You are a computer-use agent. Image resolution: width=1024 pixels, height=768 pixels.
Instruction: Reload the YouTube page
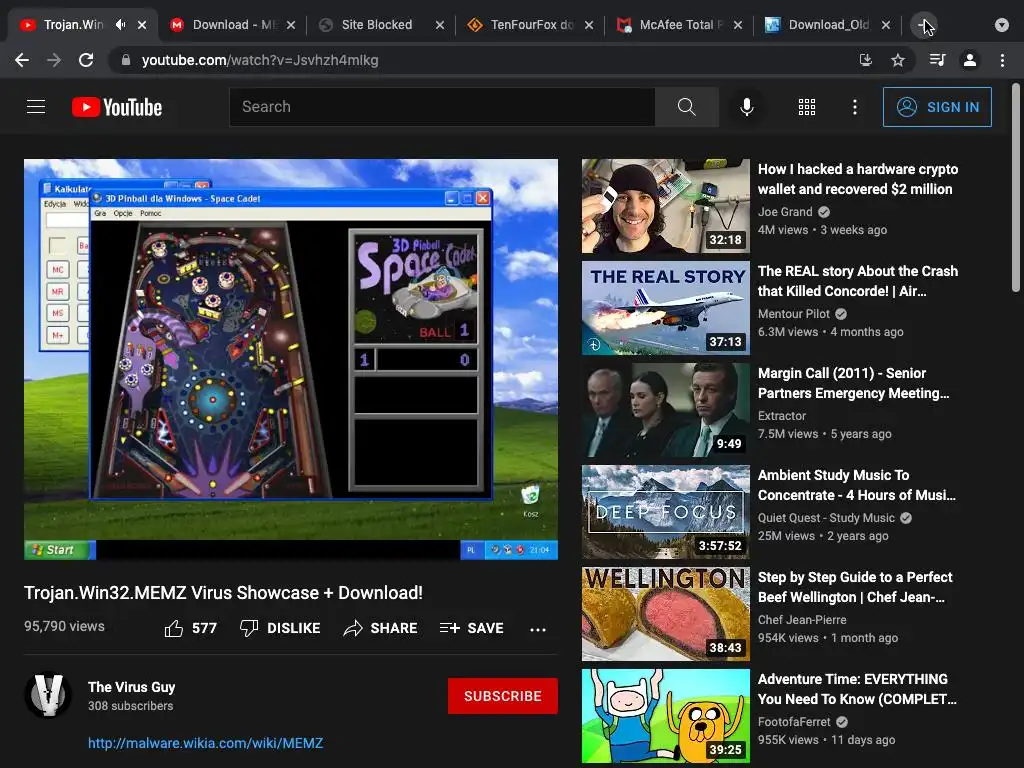(x=86, y=60)
